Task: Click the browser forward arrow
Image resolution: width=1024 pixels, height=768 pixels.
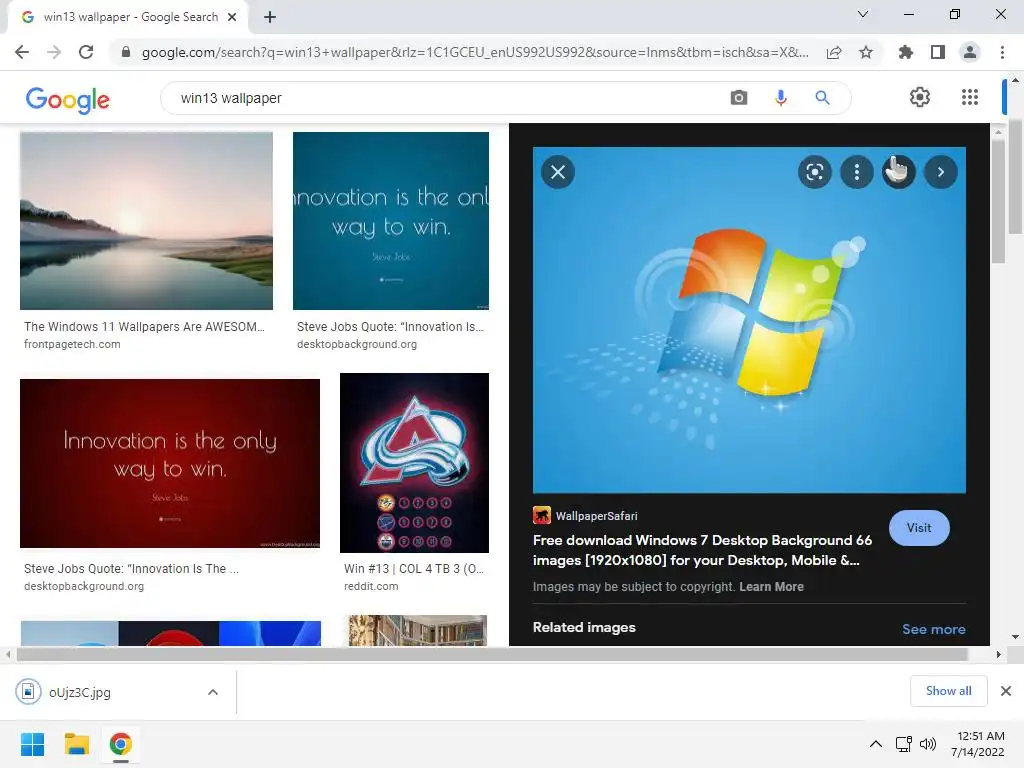Action: tap(54, 52)
